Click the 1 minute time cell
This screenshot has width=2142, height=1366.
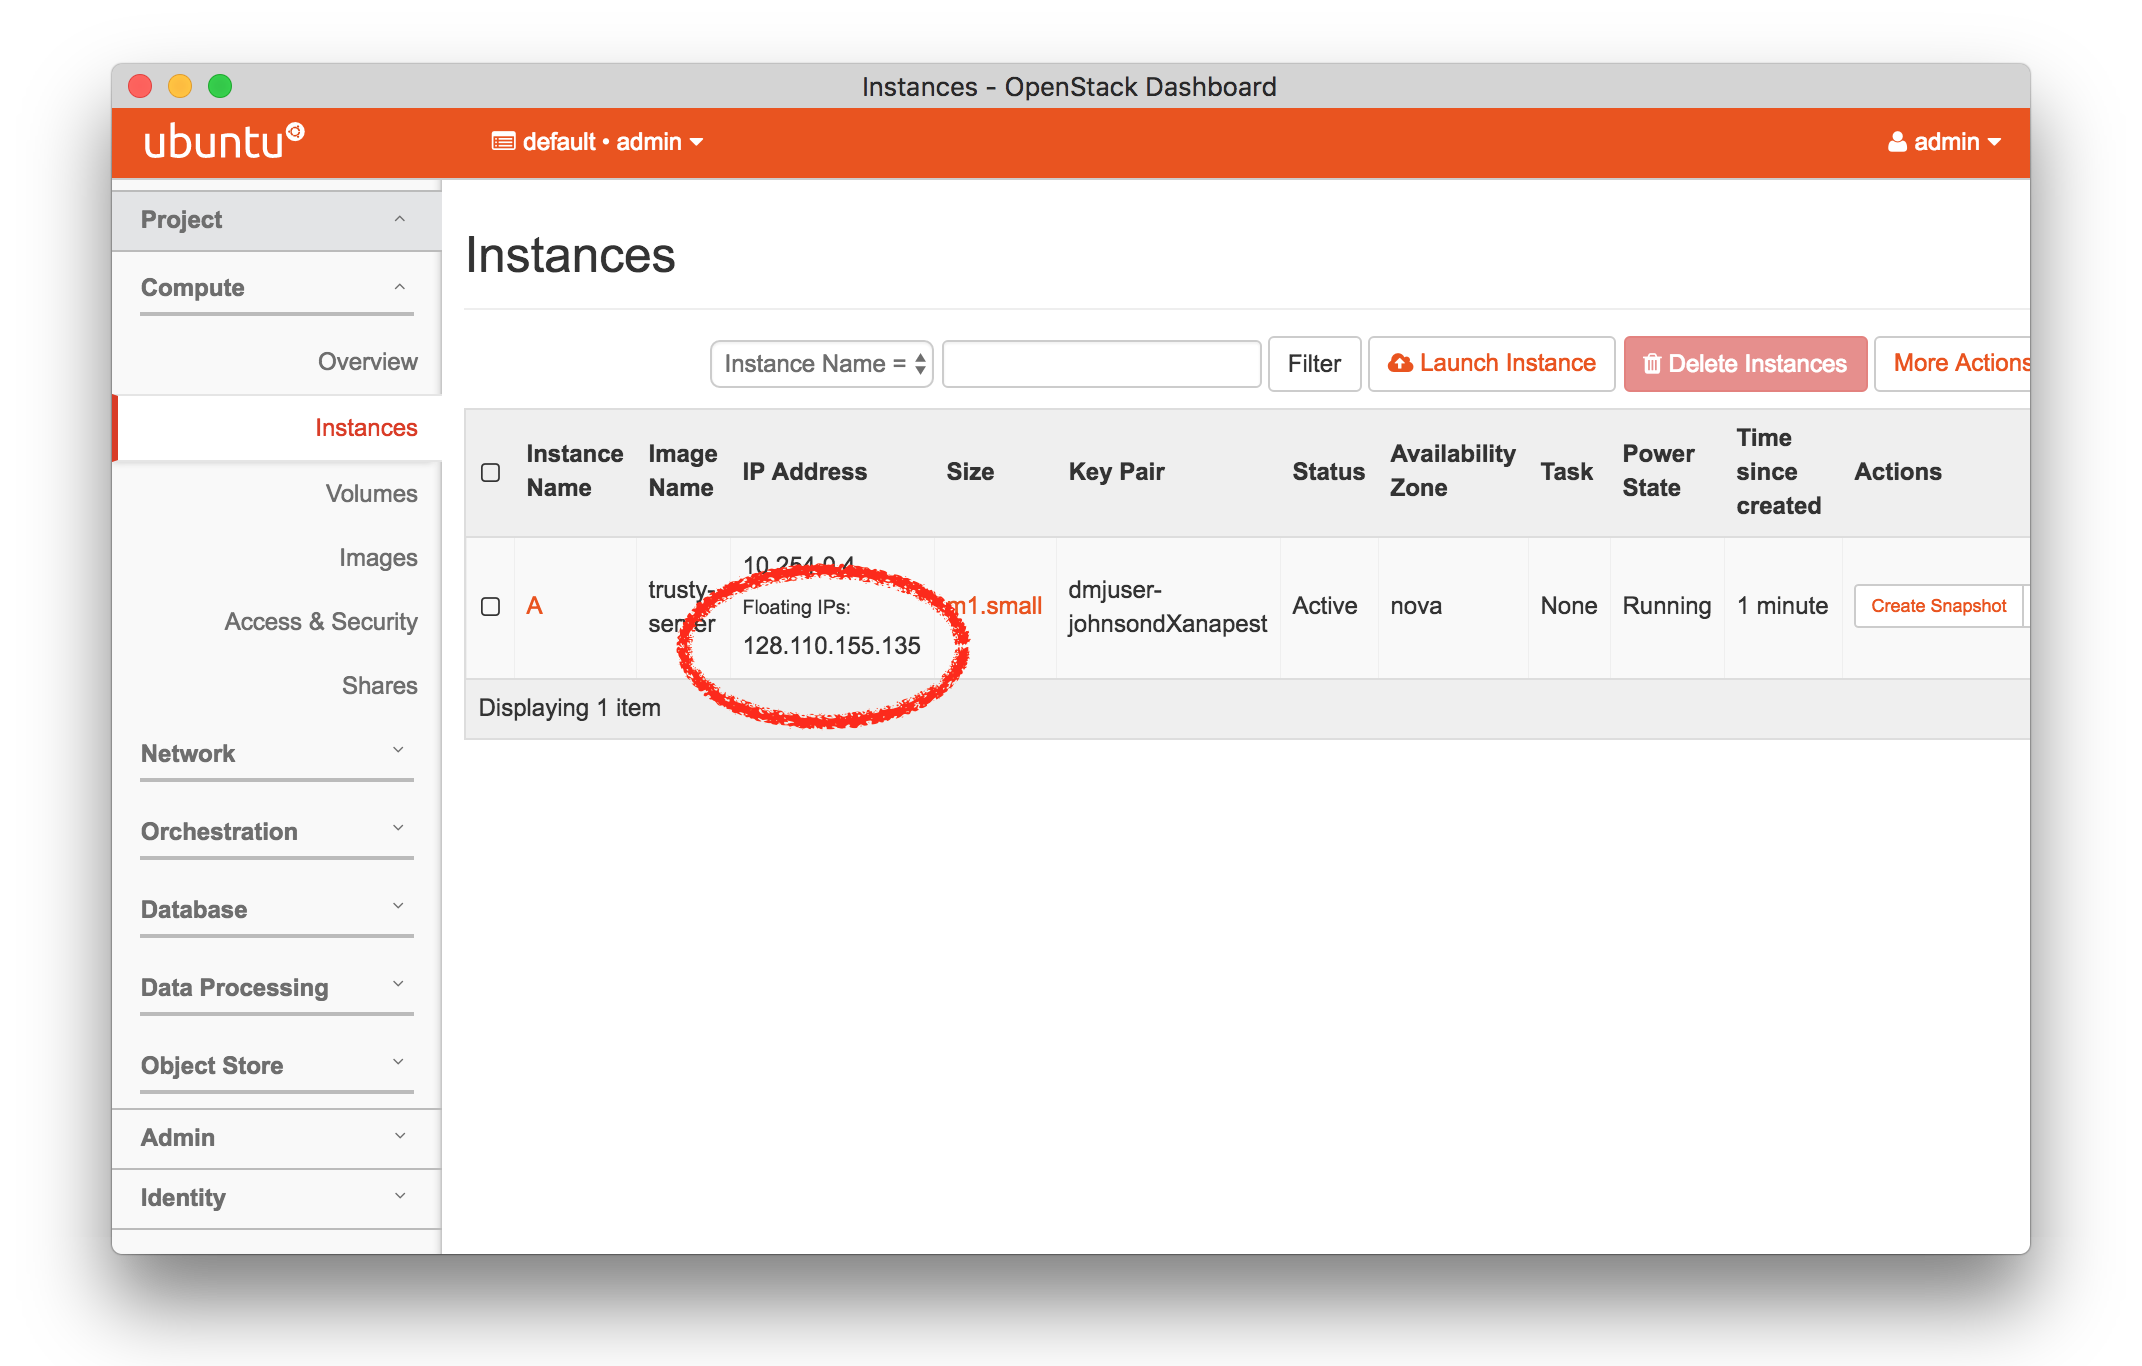tap(1782, 606)
